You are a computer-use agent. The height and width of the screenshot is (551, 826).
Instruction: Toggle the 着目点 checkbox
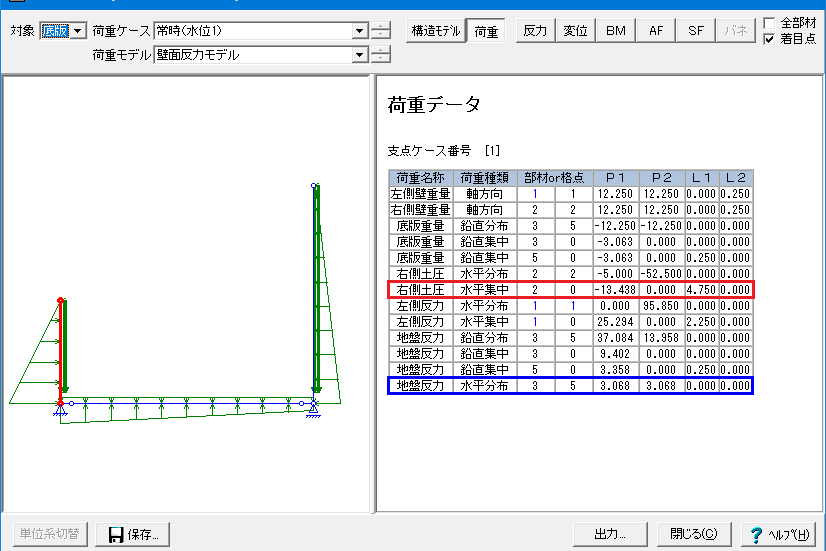point(769,39)
